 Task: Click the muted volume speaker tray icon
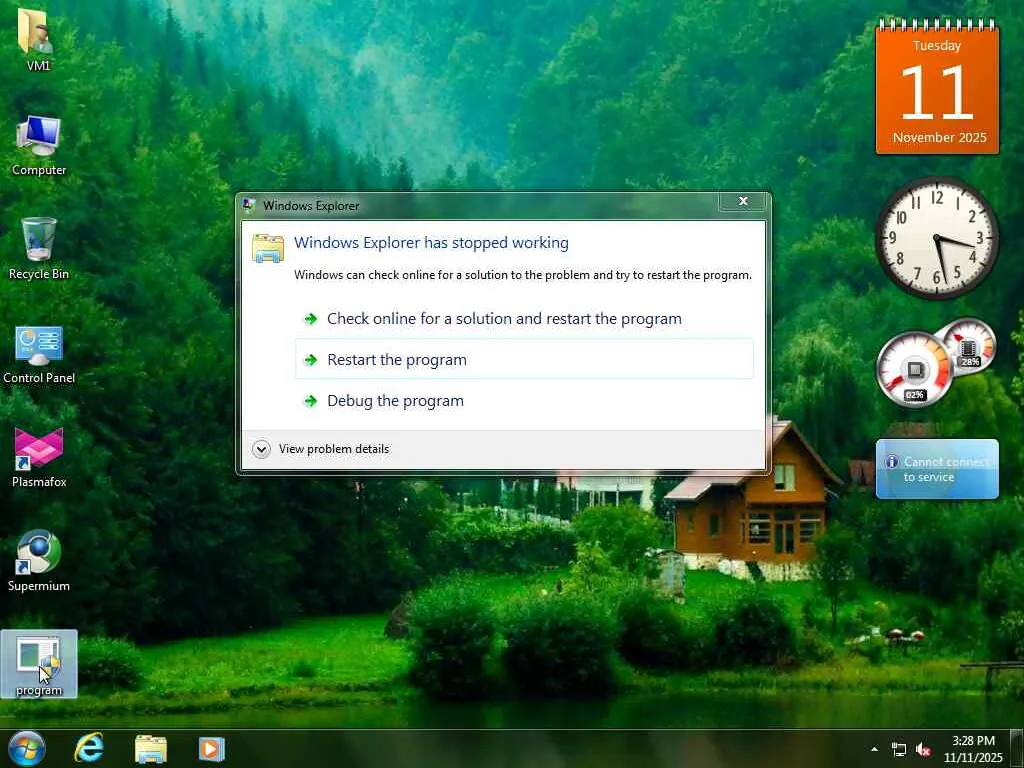click(x=923, y=750)
